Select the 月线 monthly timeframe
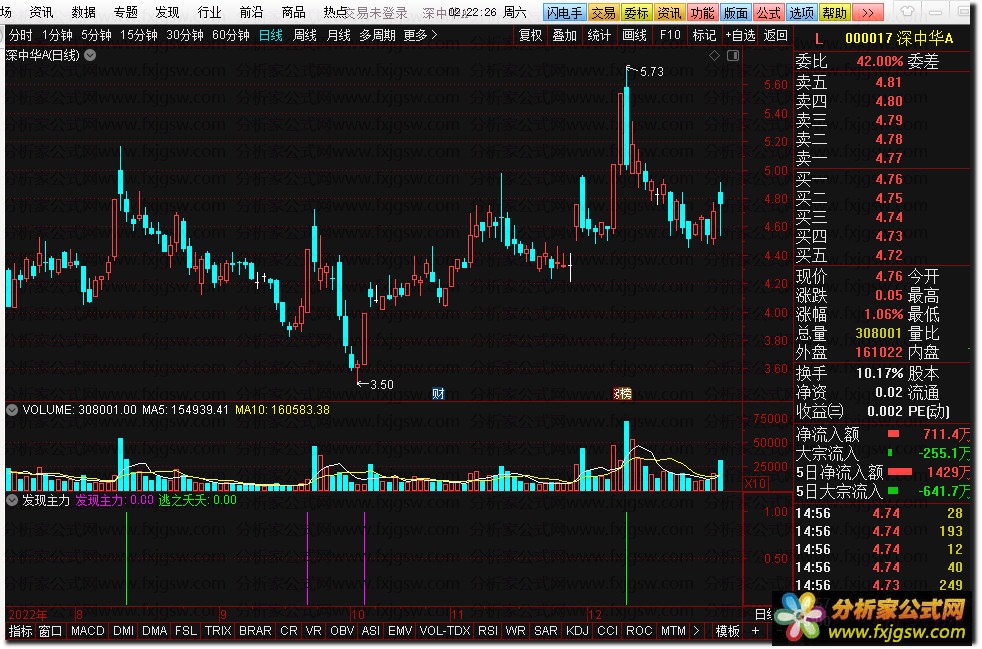 click(339, 35)
